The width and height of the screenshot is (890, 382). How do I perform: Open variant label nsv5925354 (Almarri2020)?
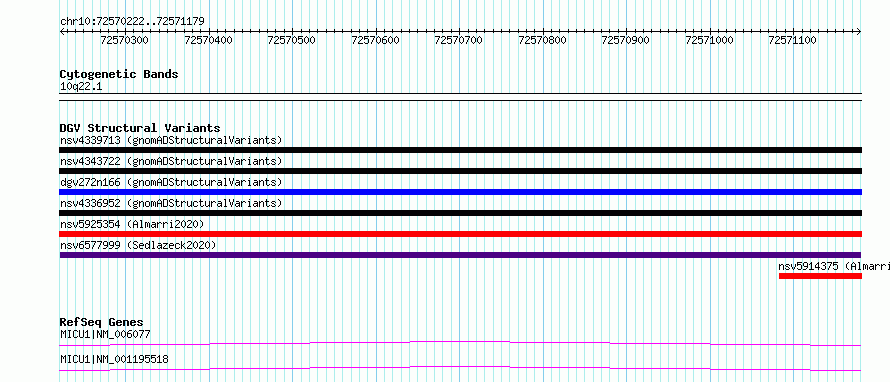pos(132,224)
